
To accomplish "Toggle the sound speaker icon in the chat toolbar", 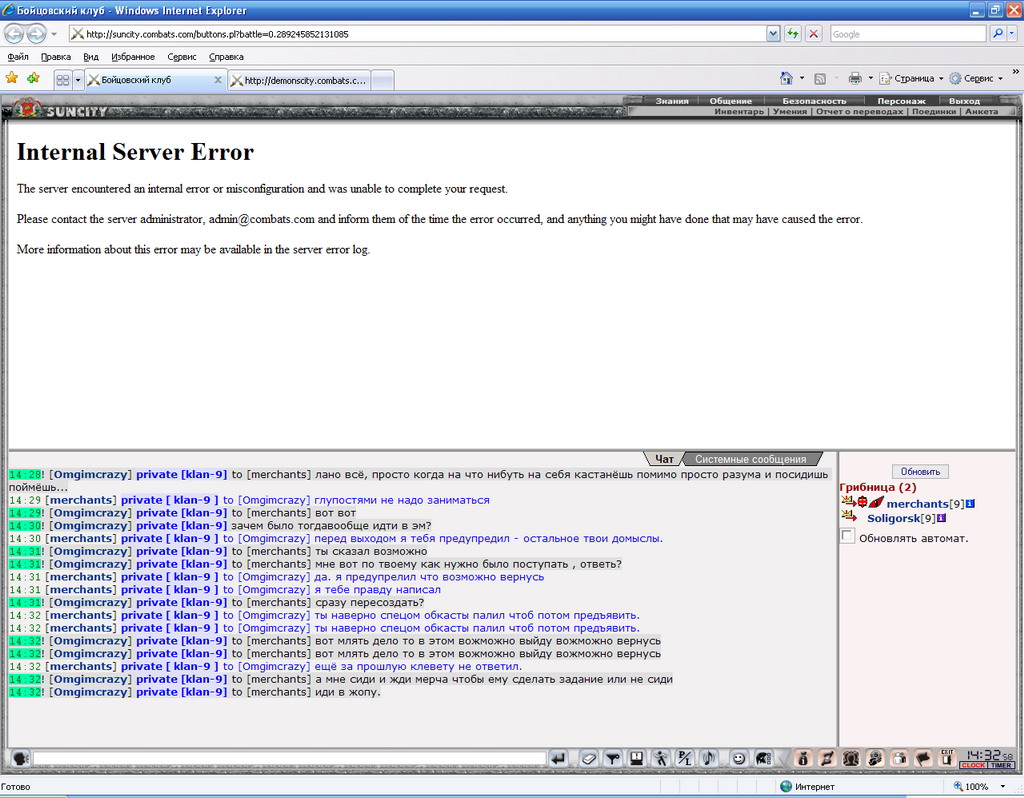I will point(708,758).
